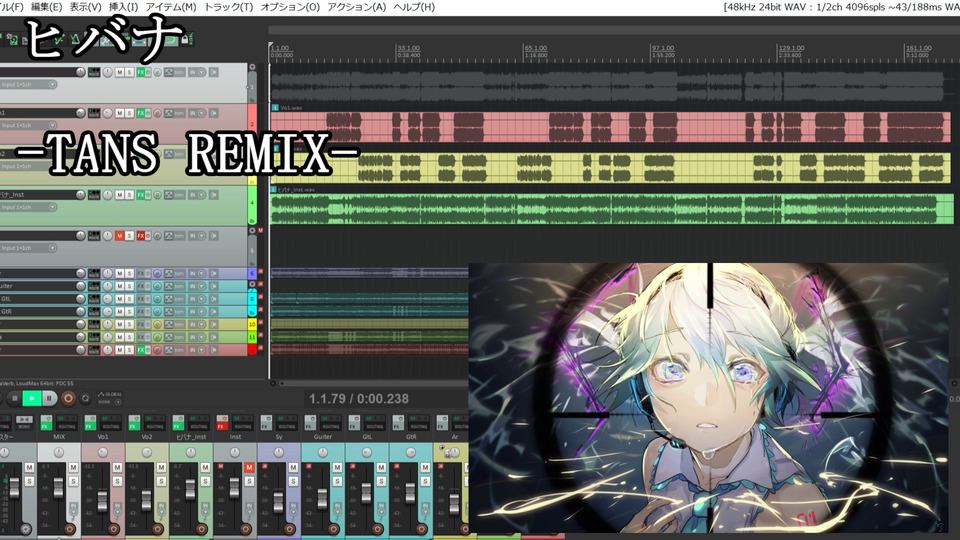Toggle phase invert on track 11
This screenshot has width=960, height=540.
coord(157,337)
